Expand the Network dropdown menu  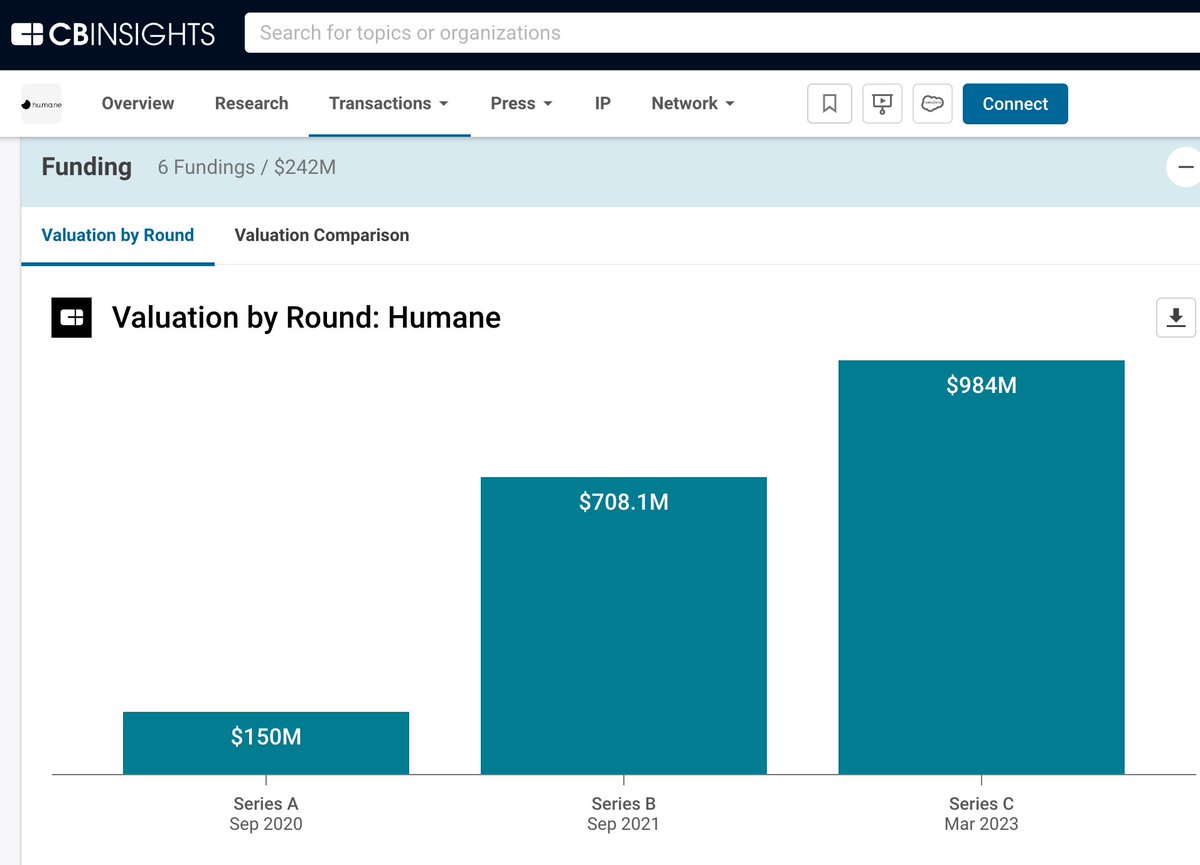click(693, 104)
